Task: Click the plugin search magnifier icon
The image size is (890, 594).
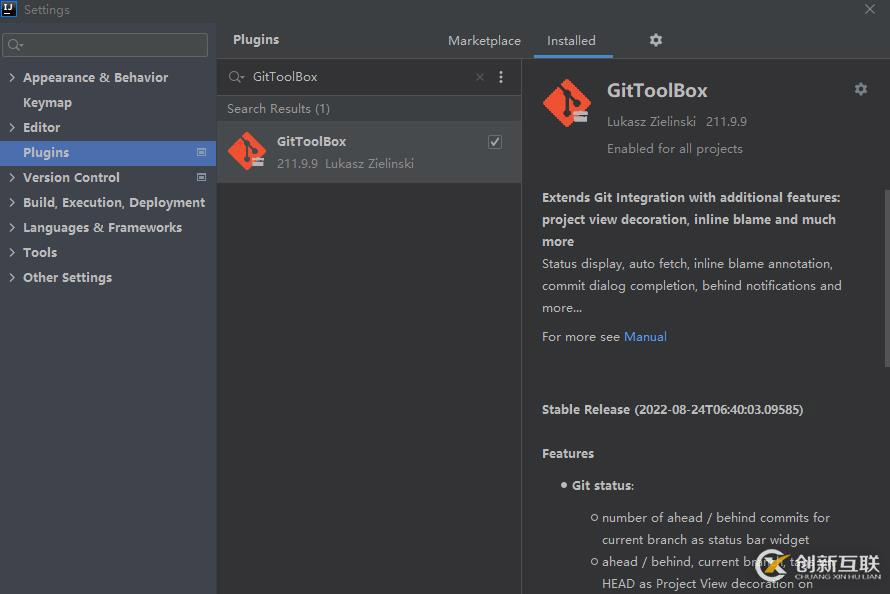Action: [236, 77]
